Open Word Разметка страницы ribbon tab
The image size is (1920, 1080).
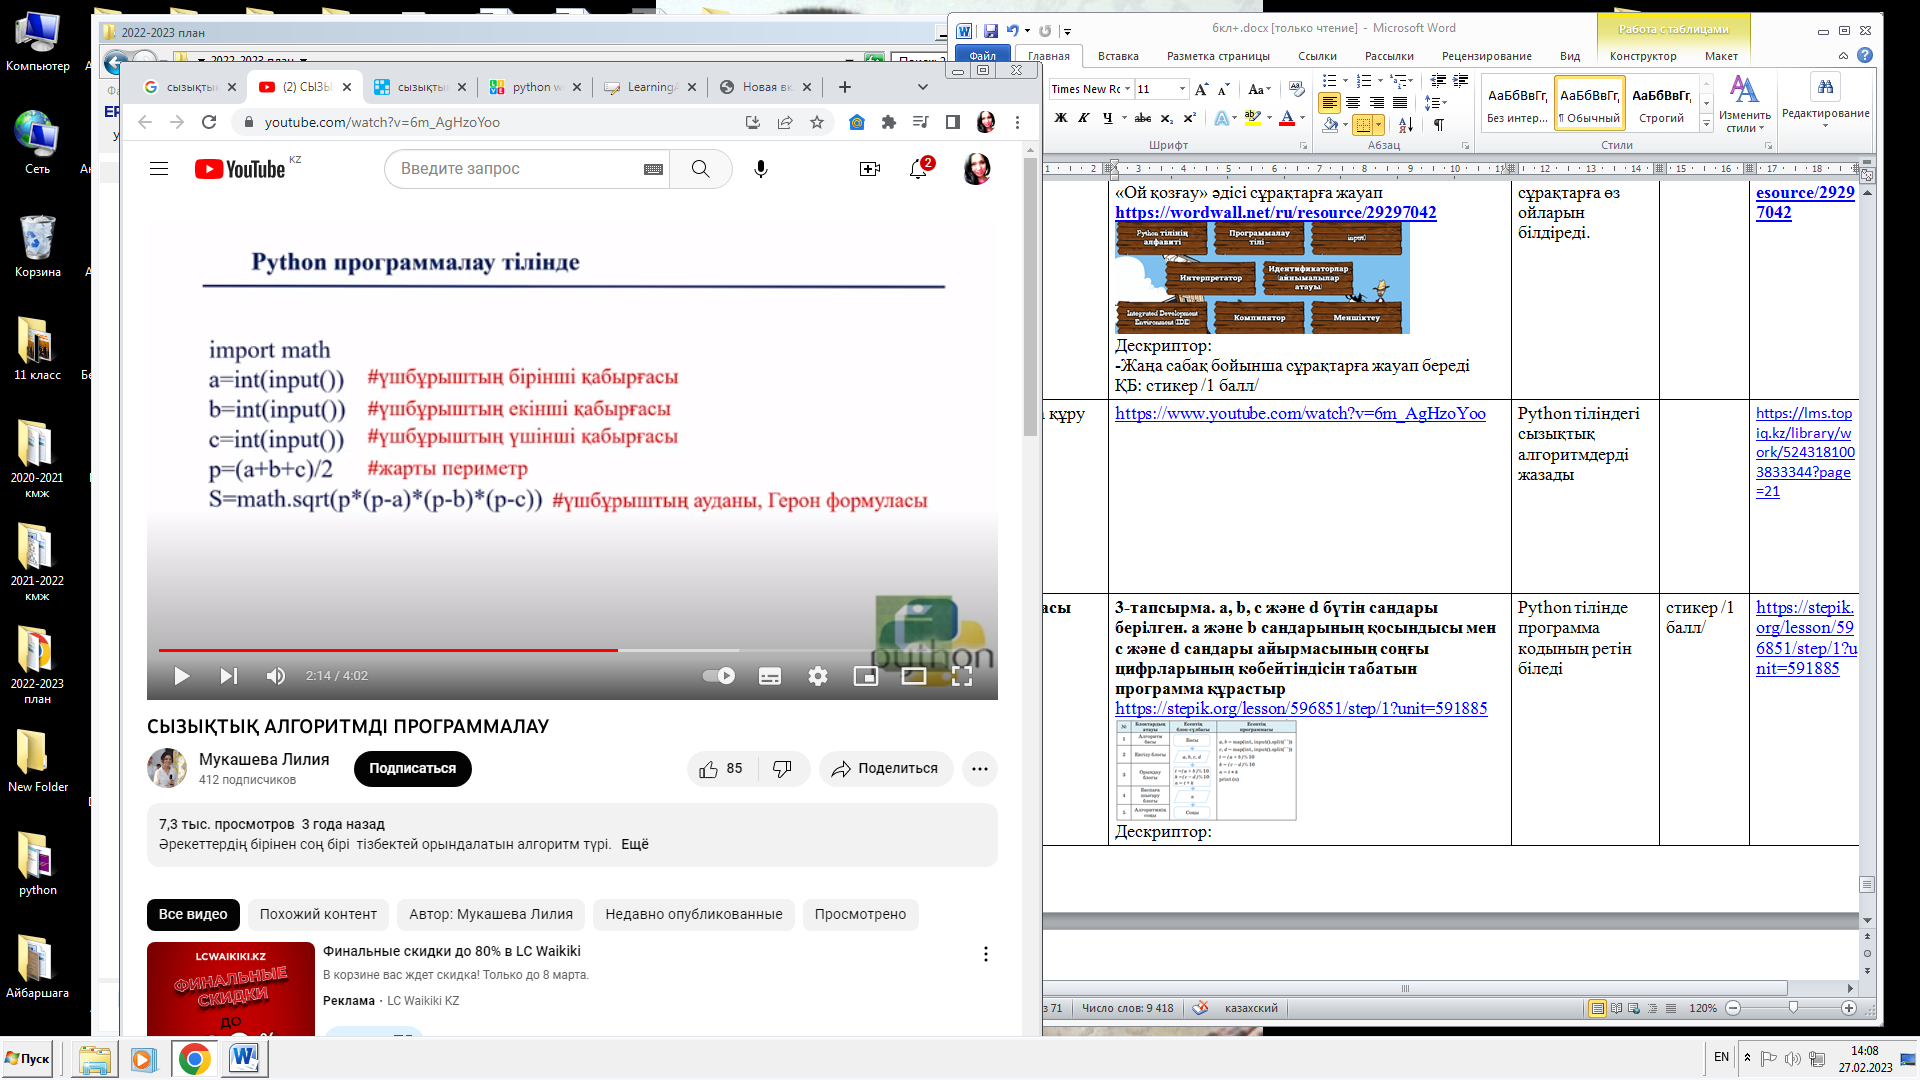(x=1218, y=56)
